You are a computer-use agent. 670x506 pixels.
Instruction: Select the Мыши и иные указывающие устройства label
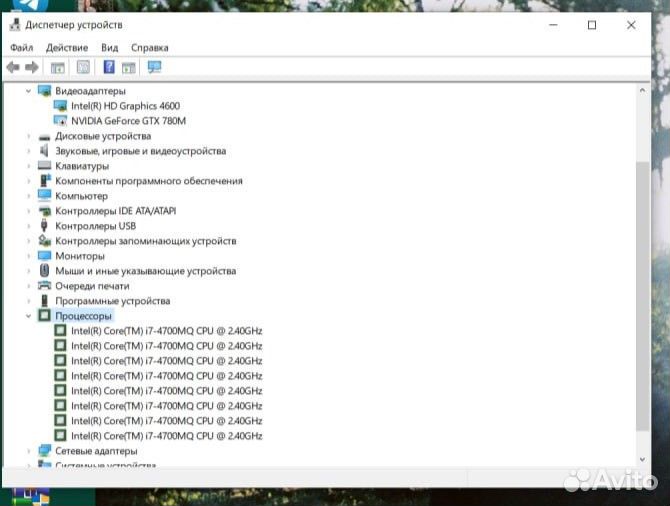pyautogui.click(x=145, y=271)
